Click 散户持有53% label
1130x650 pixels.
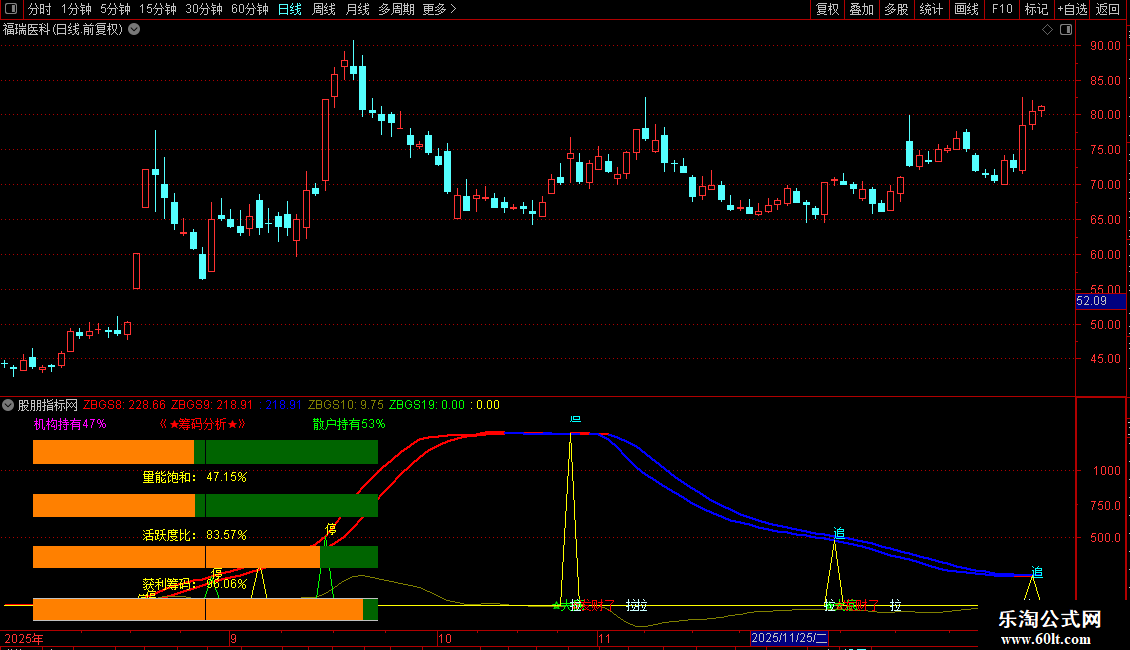(349, 424)
